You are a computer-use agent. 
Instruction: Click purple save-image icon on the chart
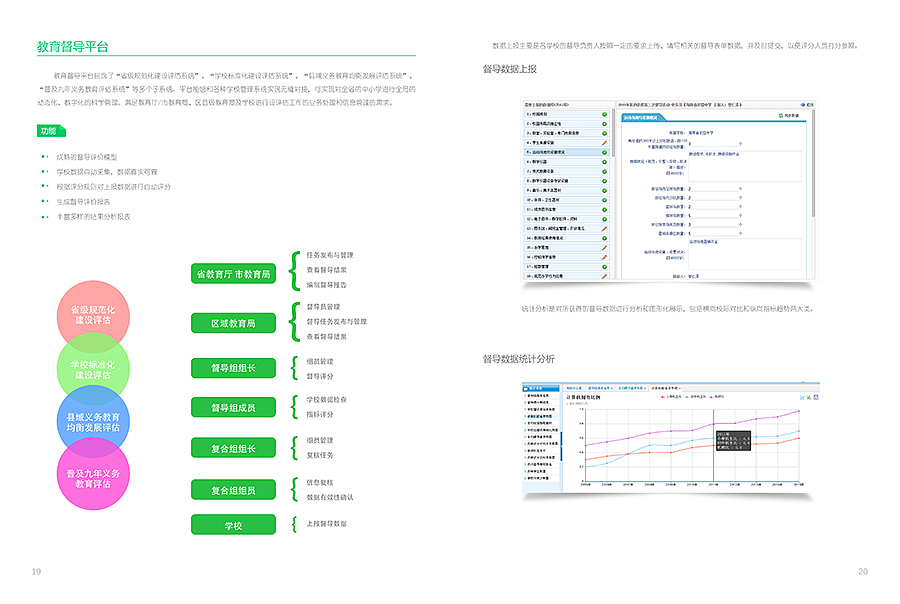coord(816,397)
